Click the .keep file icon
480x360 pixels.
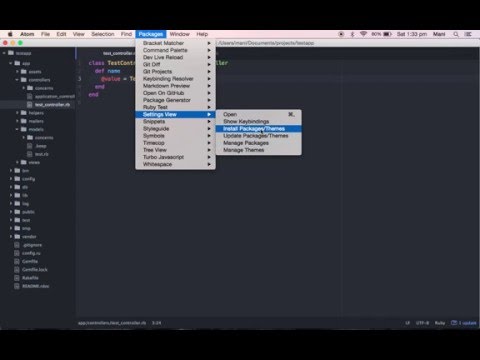[x=30, y=146]
